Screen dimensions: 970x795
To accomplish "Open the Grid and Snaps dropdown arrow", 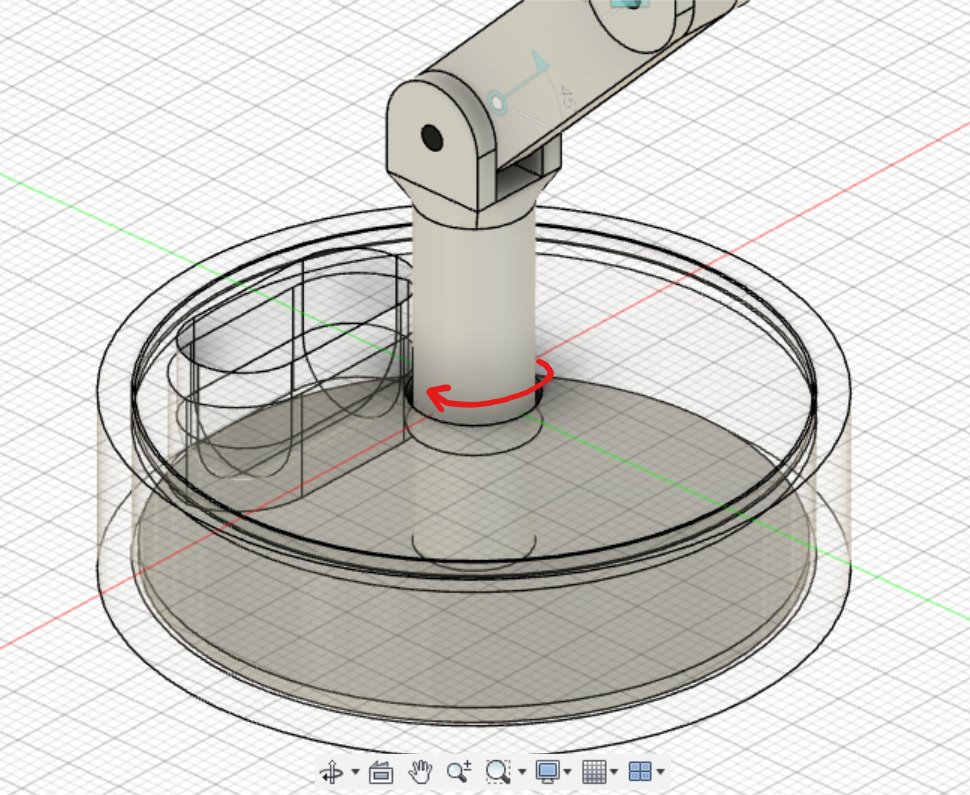I will 614,771.
